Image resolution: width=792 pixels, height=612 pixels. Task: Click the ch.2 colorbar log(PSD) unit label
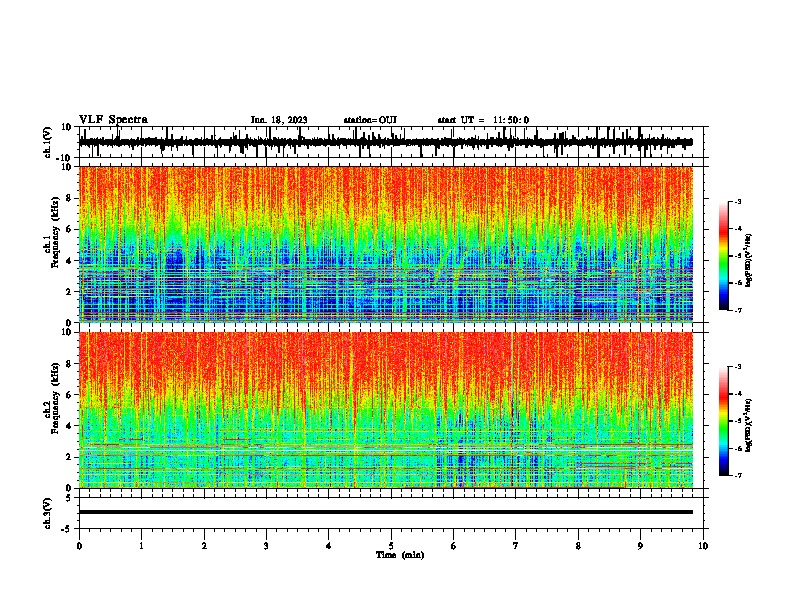coord(749,425)
